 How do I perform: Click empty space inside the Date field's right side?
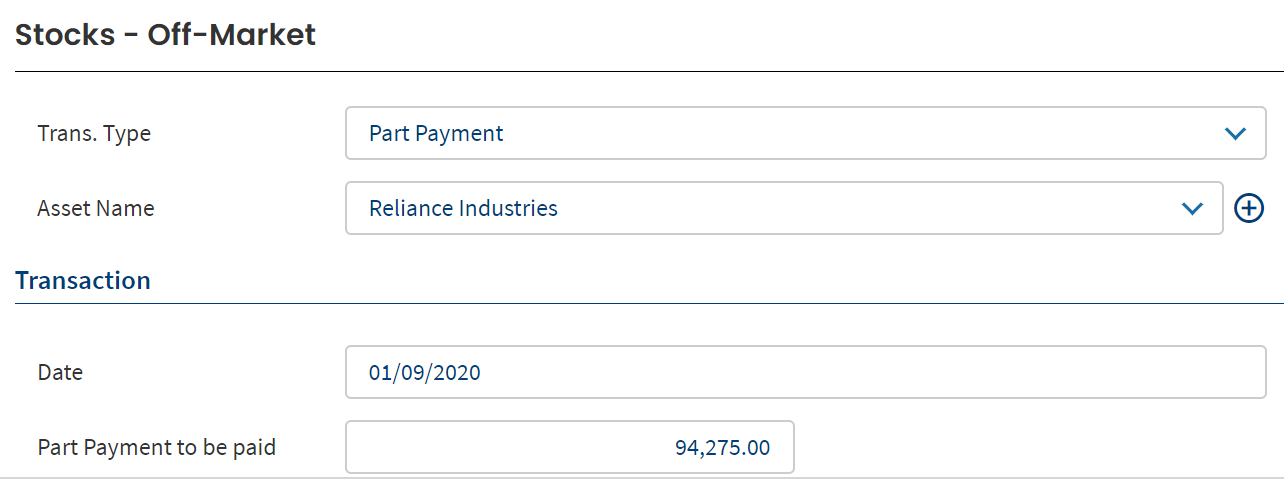coord(900,372)
